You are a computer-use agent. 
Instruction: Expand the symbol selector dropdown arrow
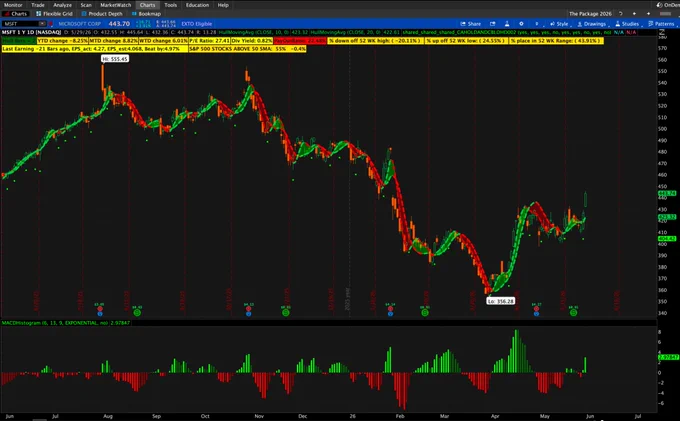click(42, 24)
